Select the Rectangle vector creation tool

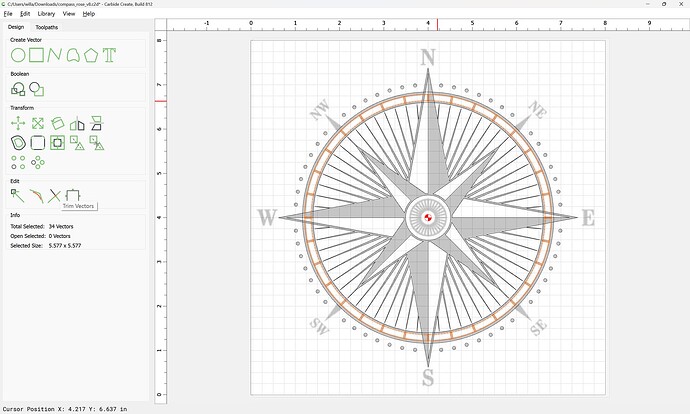click(37, 55)
